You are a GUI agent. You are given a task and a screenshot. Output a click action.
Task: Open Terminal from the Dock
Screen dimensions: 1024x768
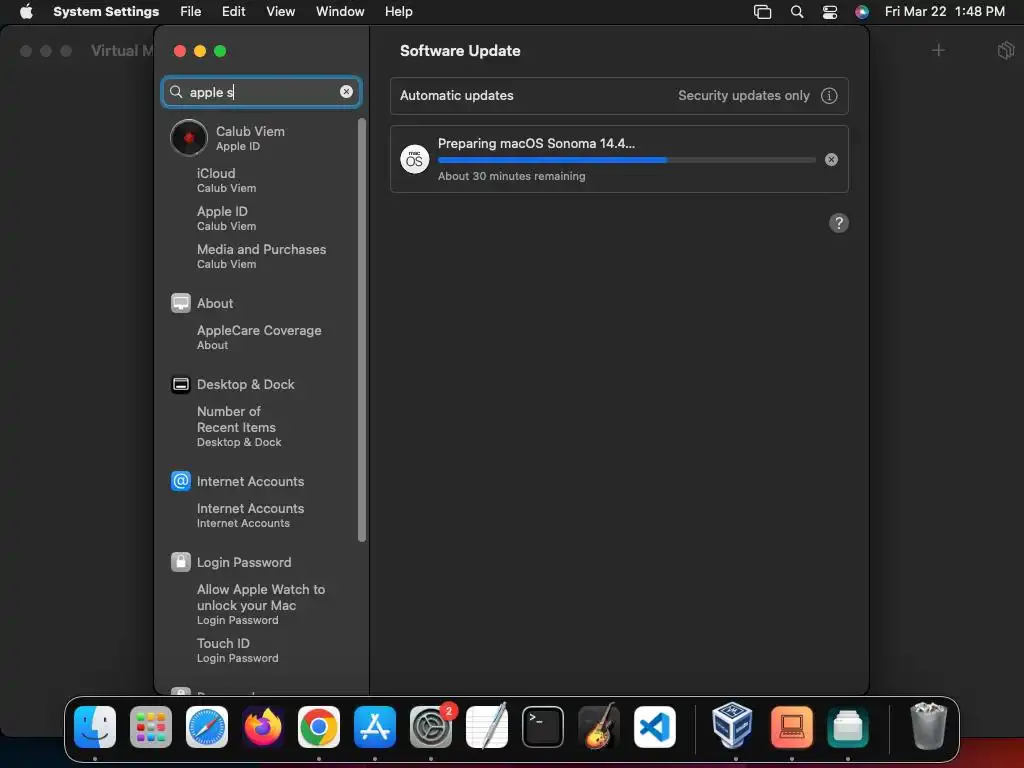pos(543,727)
